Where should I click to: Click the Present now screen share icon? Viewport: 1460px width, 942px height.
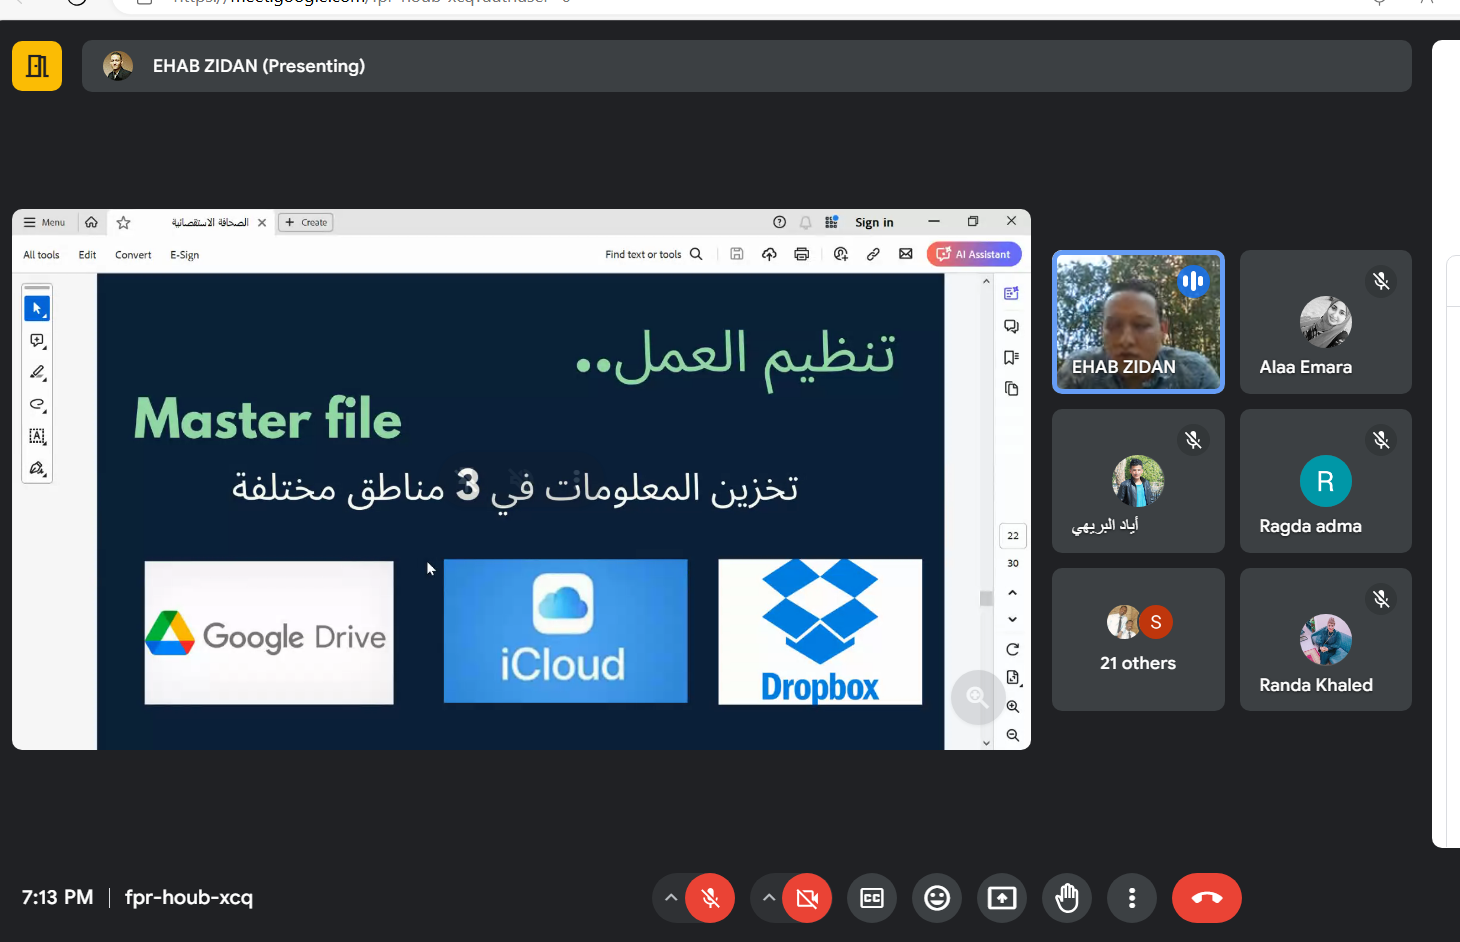pos(1002,898)
